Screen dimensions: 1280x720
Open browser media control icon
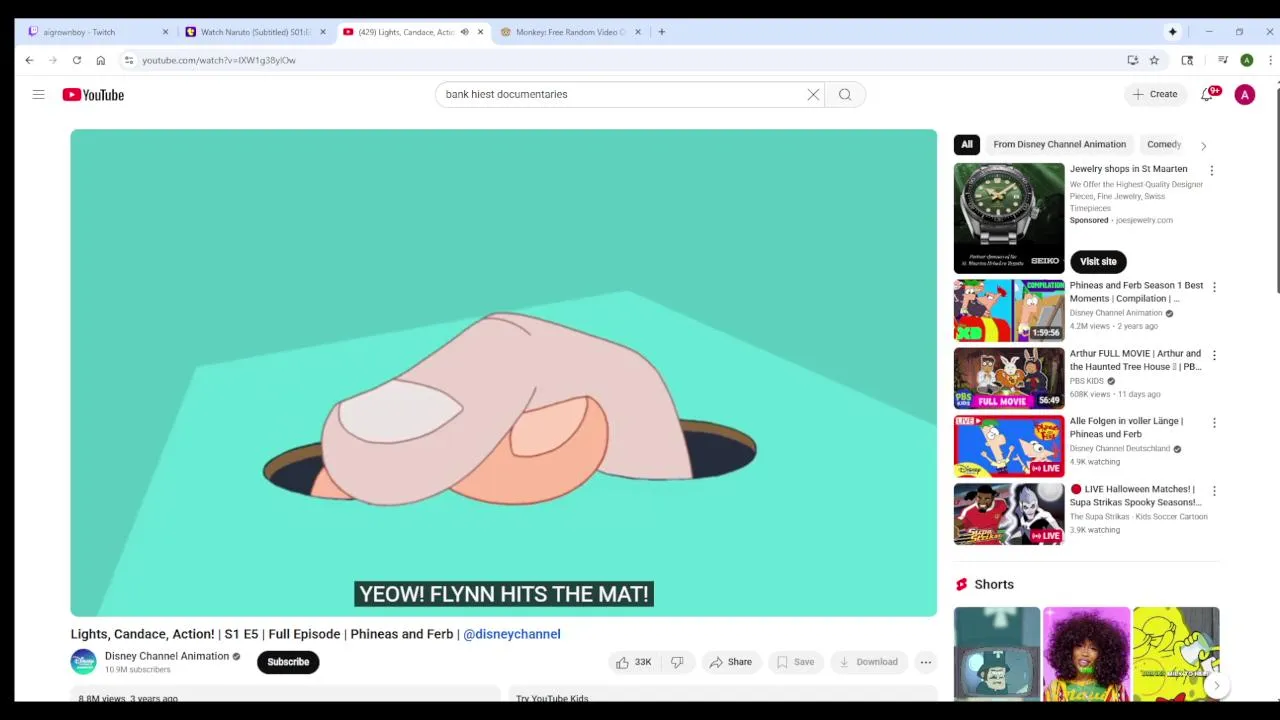tap(1222, 60)
